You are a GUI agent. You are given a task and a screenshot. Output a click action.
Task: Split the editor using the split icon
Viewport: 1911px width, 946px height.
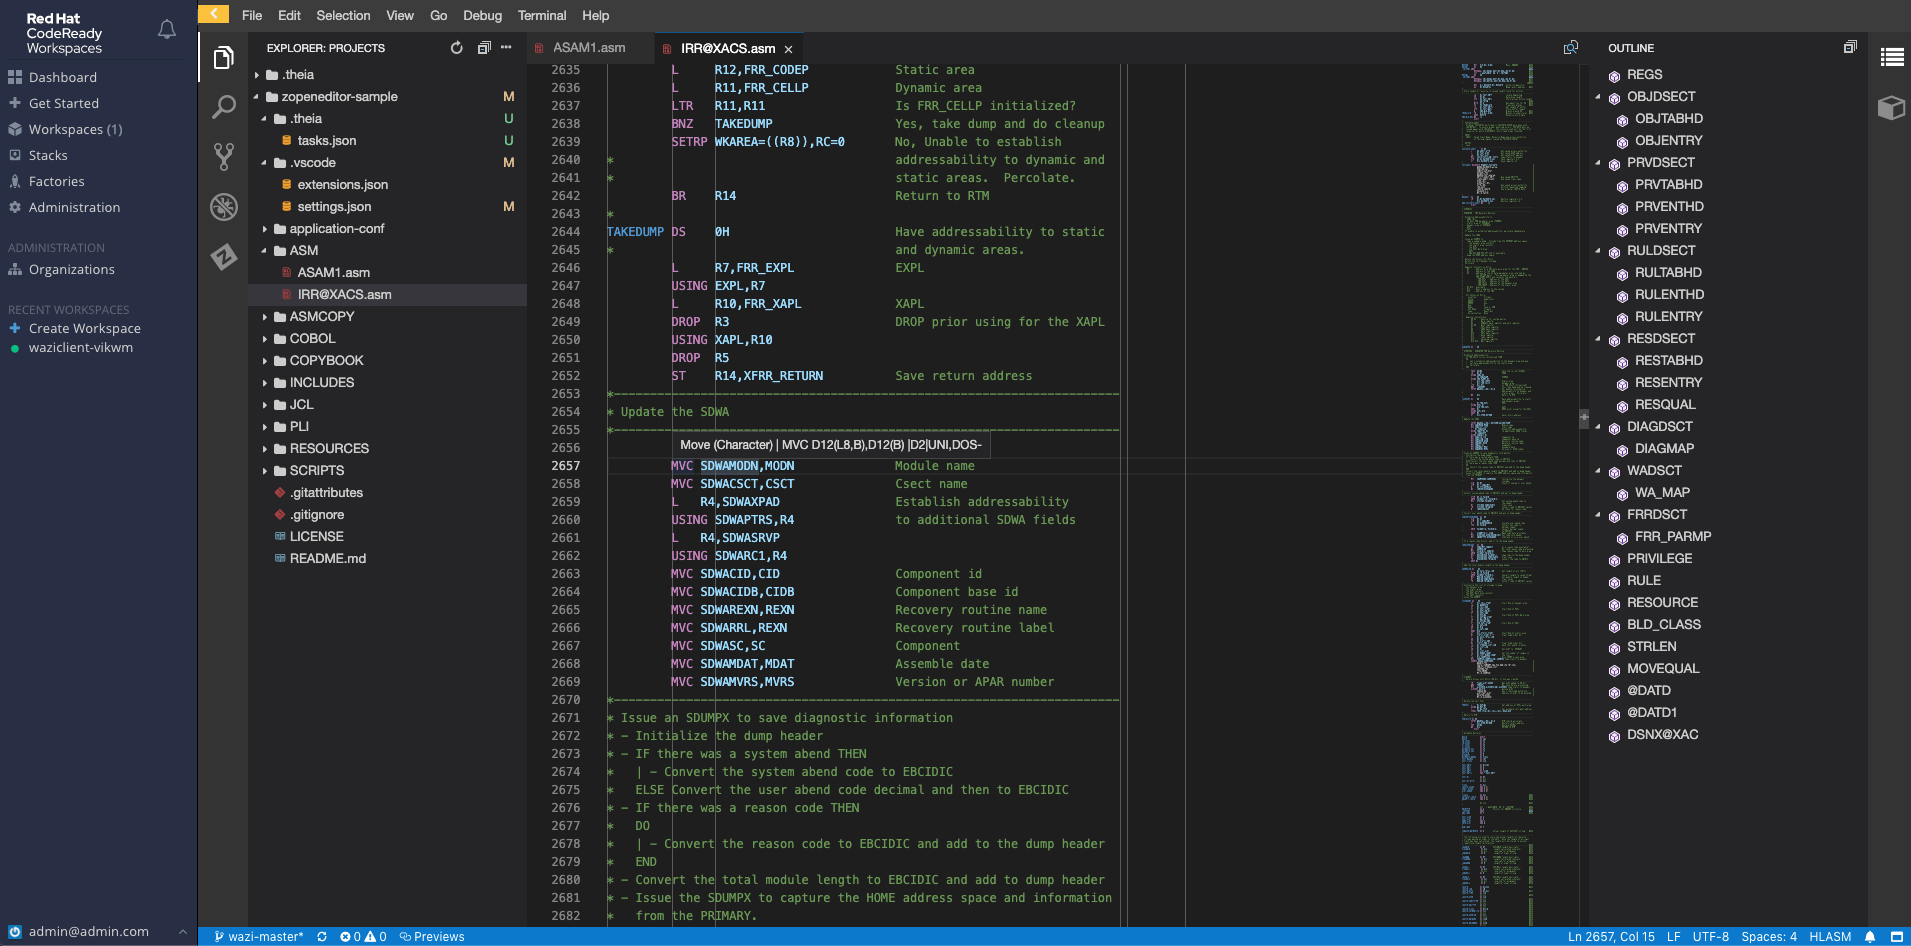coord(1569,47)
